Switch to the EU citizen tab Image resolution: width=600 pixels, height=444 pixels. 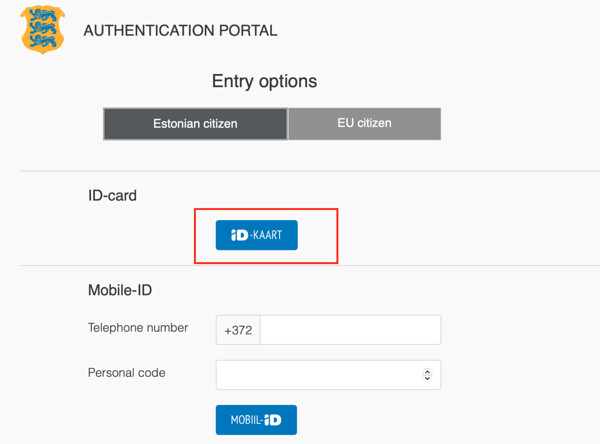click(x=364, y=123)
